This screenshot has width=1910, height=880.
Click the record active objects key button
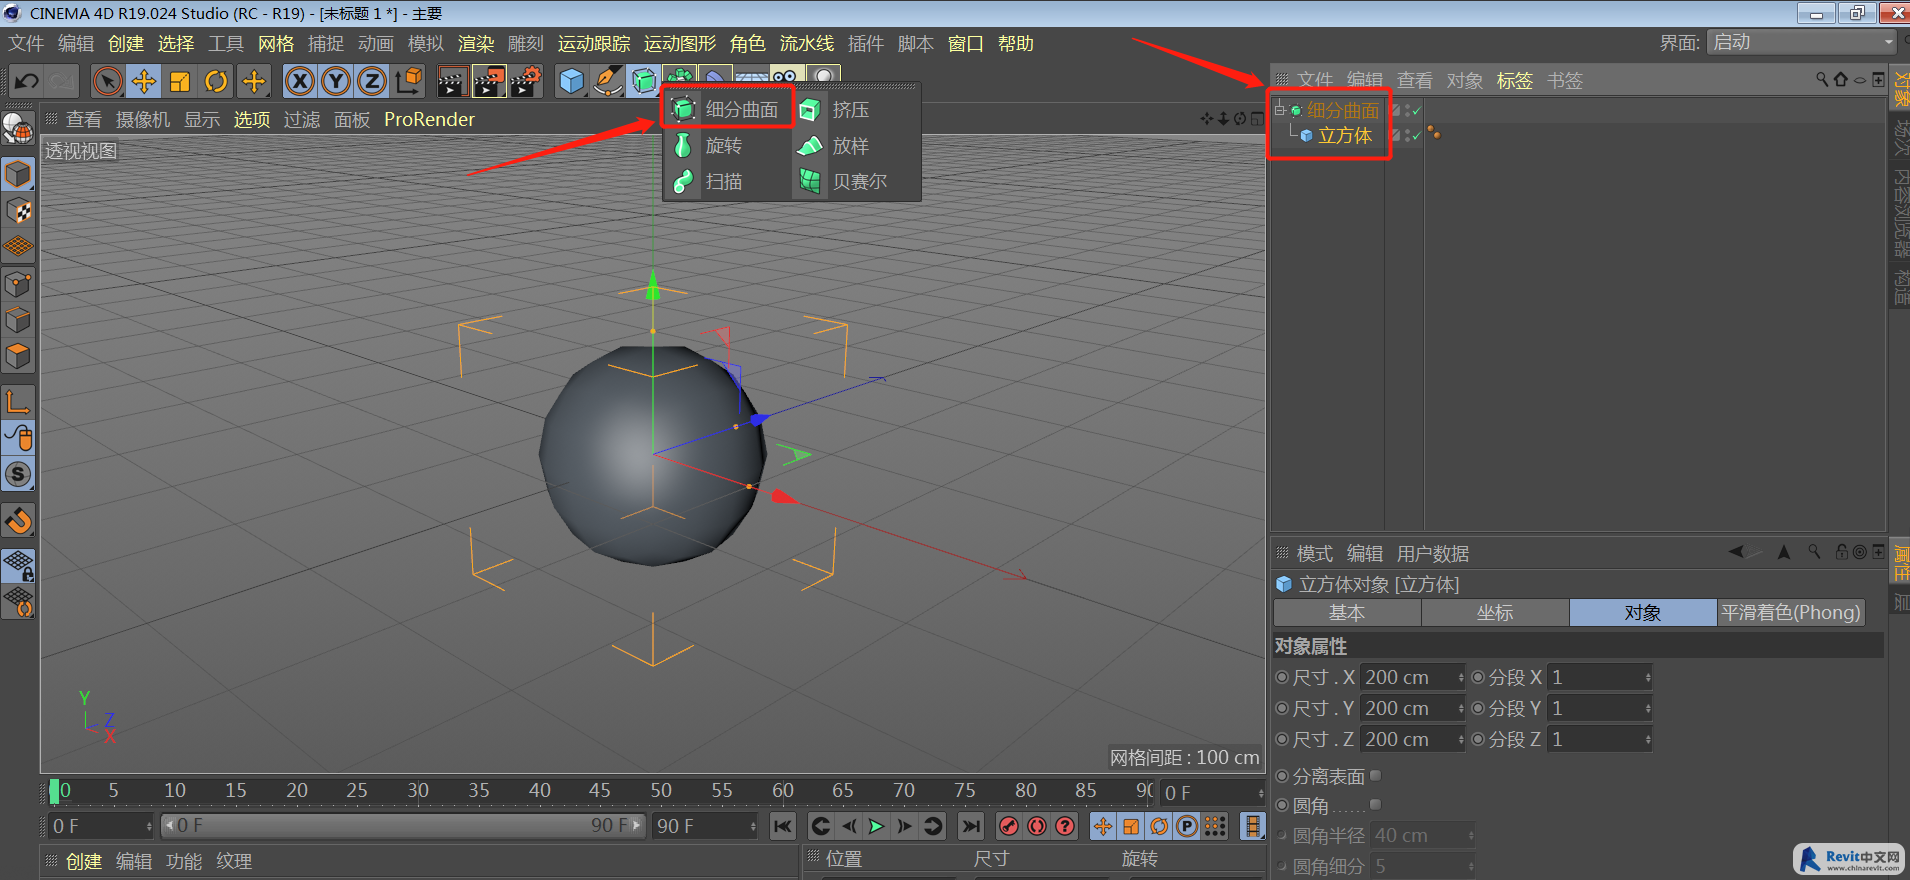coord(1009,826)
